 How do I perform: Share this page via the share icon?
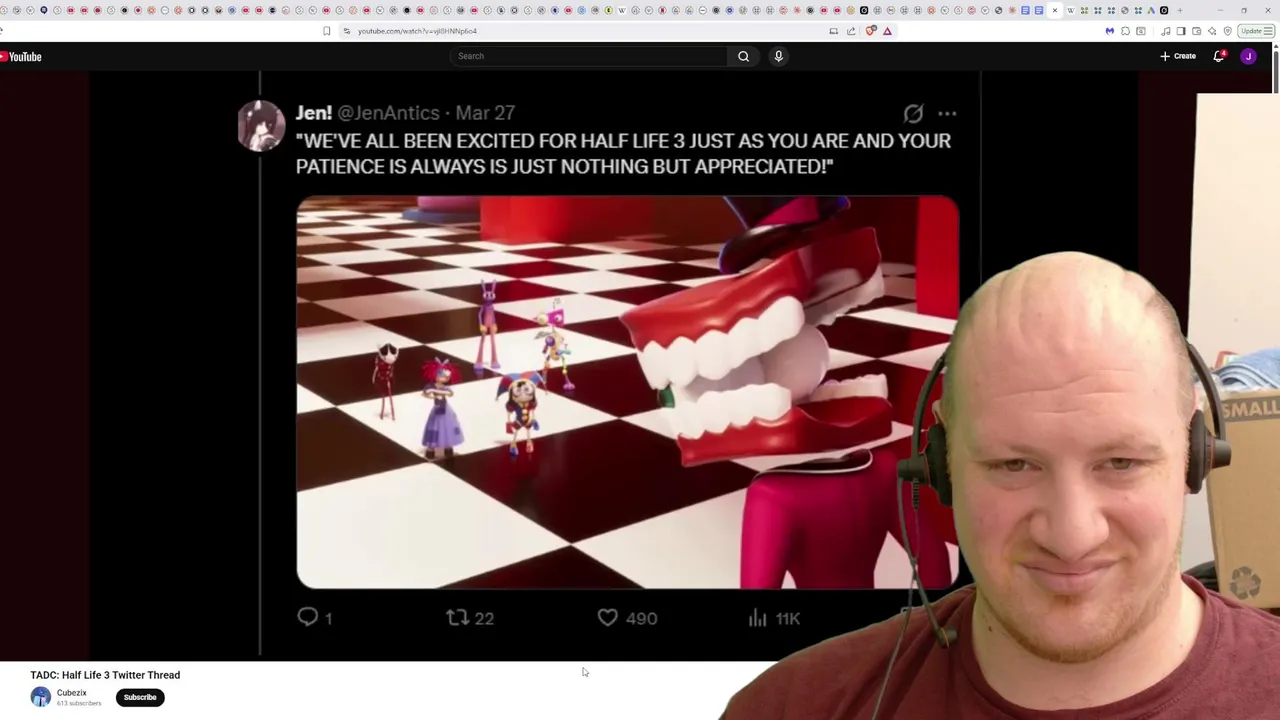tap(851, 31)
